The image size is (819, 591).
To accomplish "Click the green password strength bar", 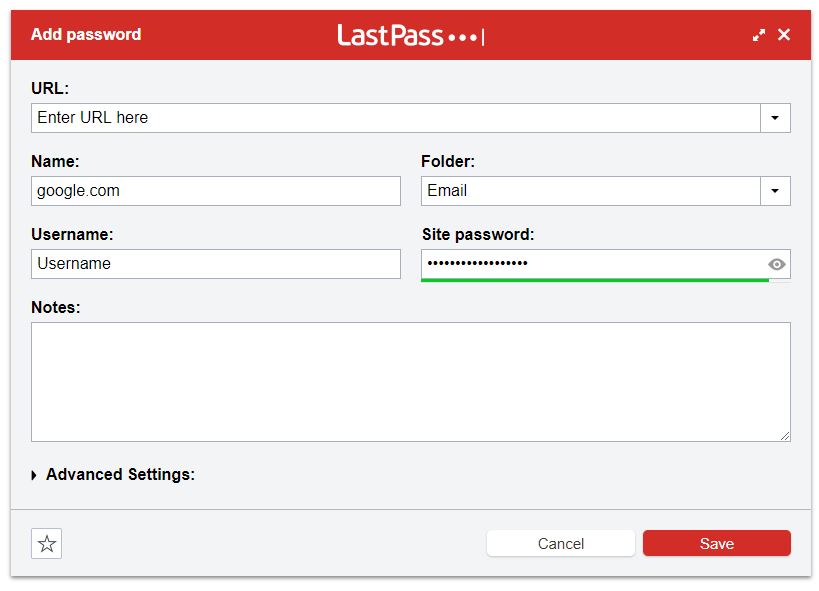I will [x=595, y=281].
